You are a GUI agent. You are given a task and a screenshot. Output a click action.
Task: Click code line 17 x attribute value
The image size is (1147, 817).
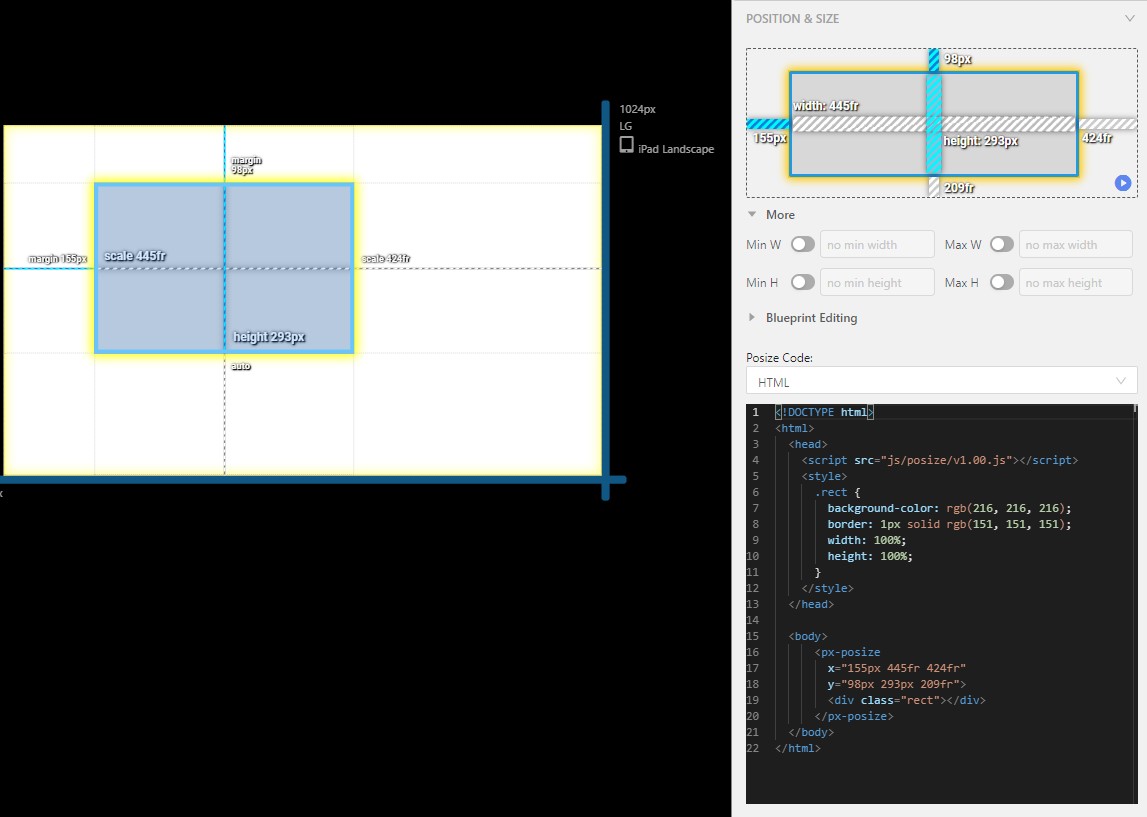click(x=903, y=668)
